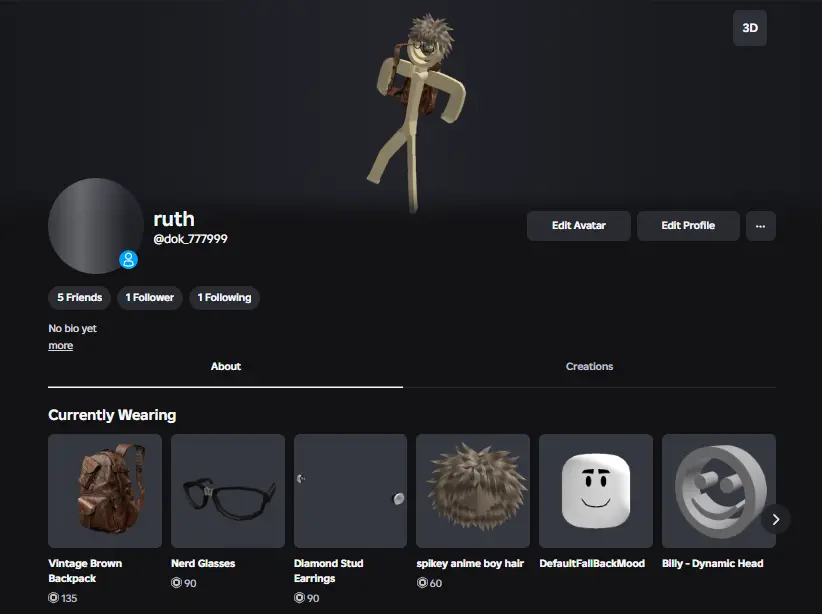Show next Currently Wearing items with arrow
Image resolution: width=822 pixels, height=614 pixels.
coord(775,519)
